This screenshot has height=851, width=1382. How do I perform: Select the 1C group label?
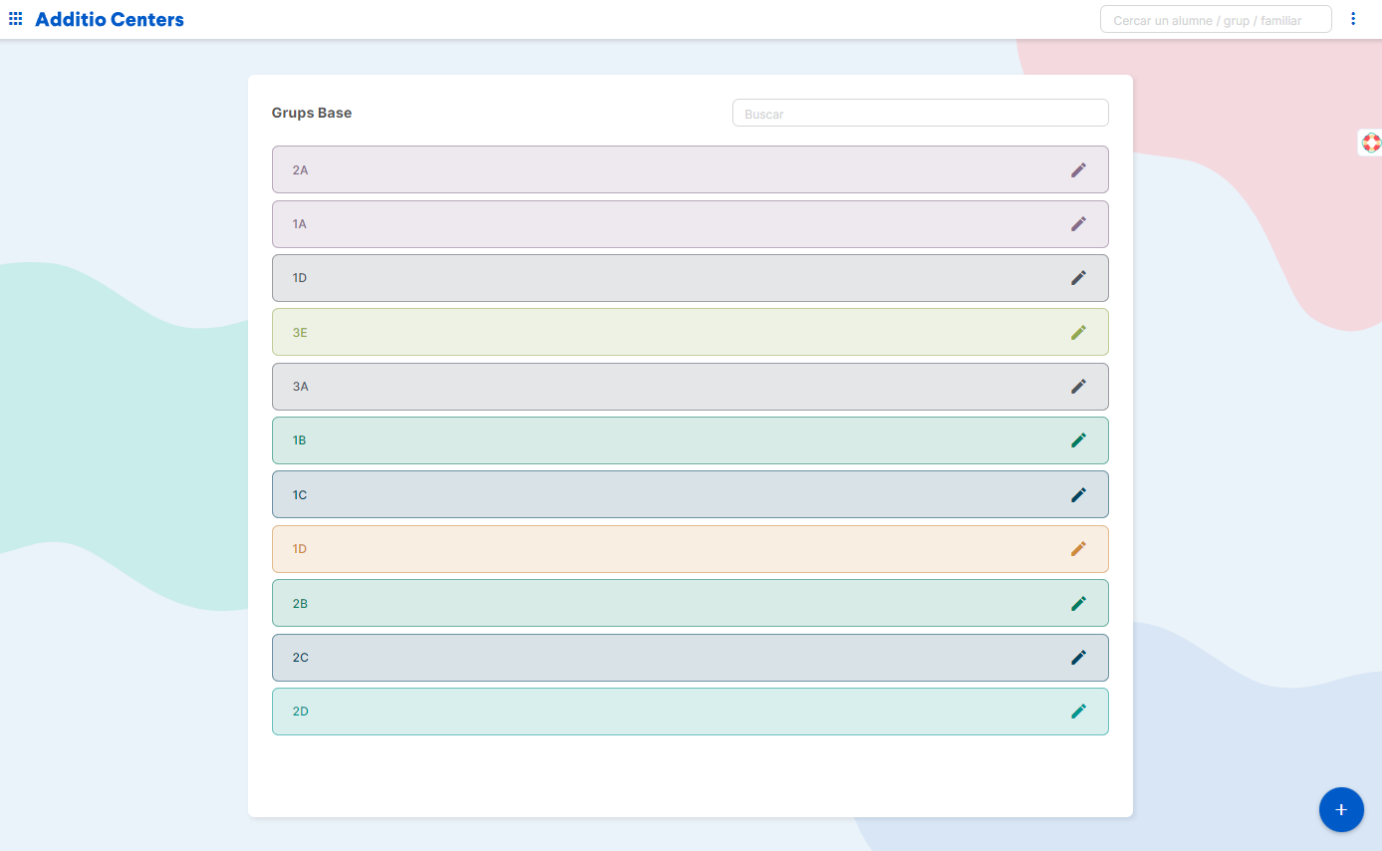point(299,495)
